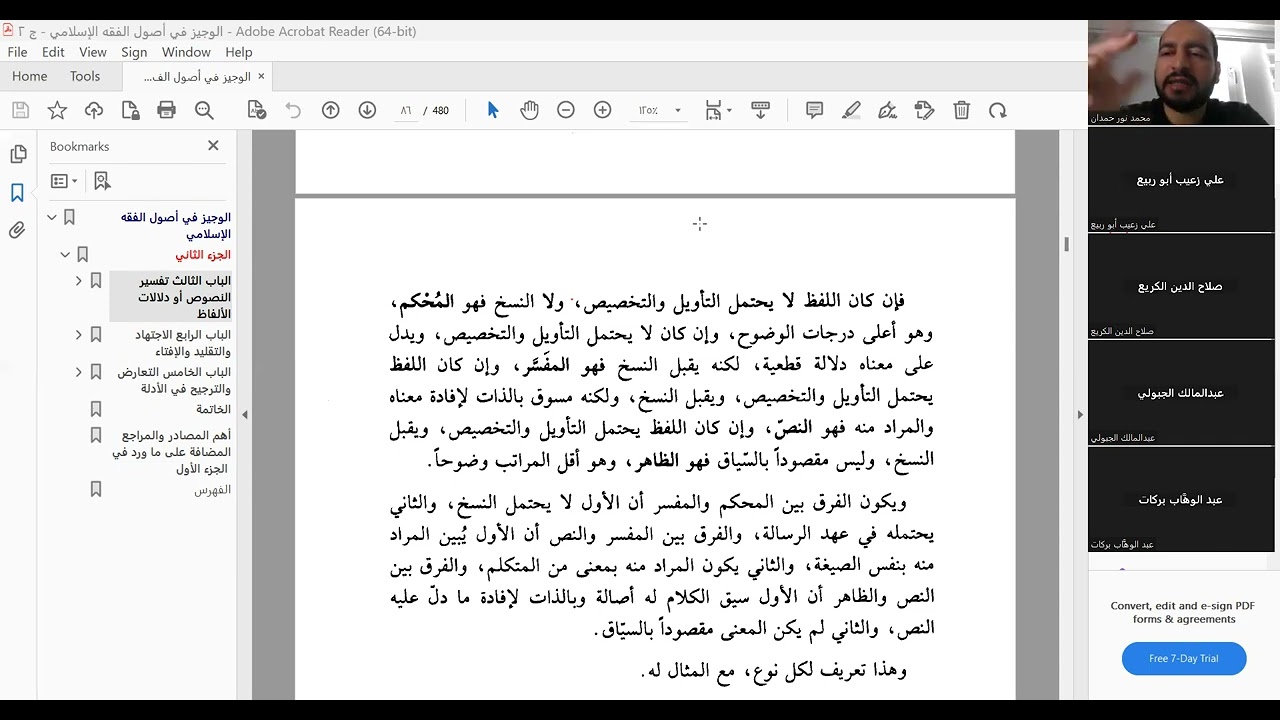Viewport: 1280px width, 720px height.
Task: Open the fit page options dropdown
Action: [718, 111]
